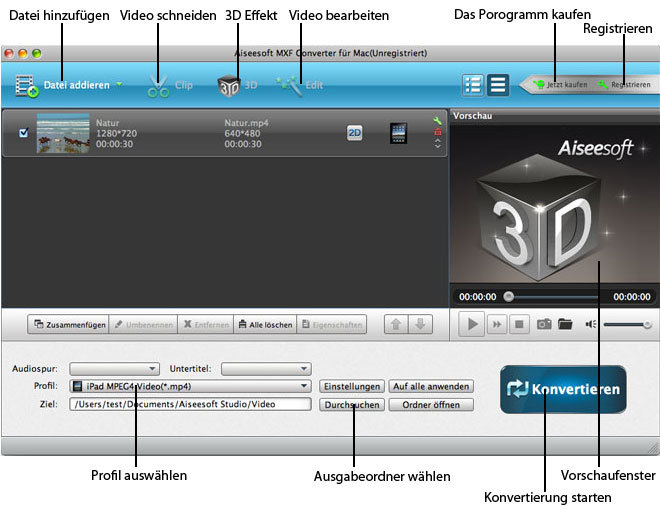Click the Umbenennen button
Screen dimensions: 660x509
pyautogui.click(x=144, y=325)
